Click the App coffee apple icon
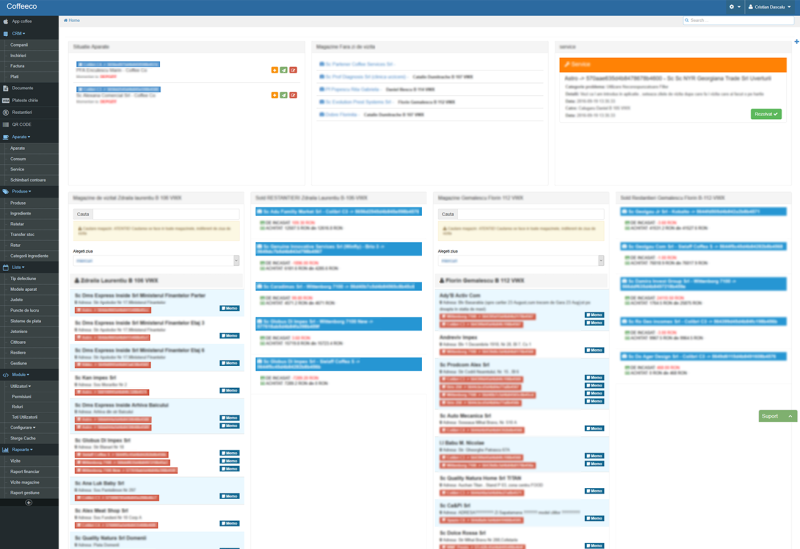800x549 pixels. (5, 20)
